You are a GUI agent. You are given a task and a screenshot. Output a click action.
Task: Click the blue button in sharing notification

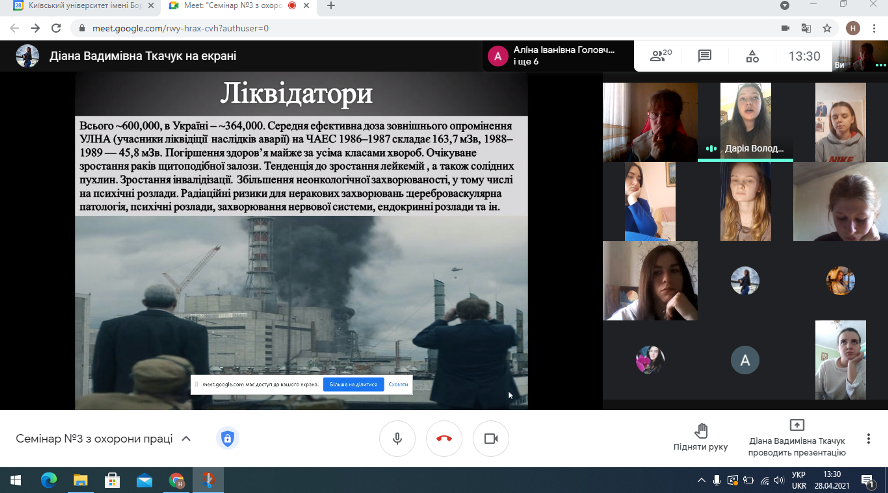(x=353, y=384)
